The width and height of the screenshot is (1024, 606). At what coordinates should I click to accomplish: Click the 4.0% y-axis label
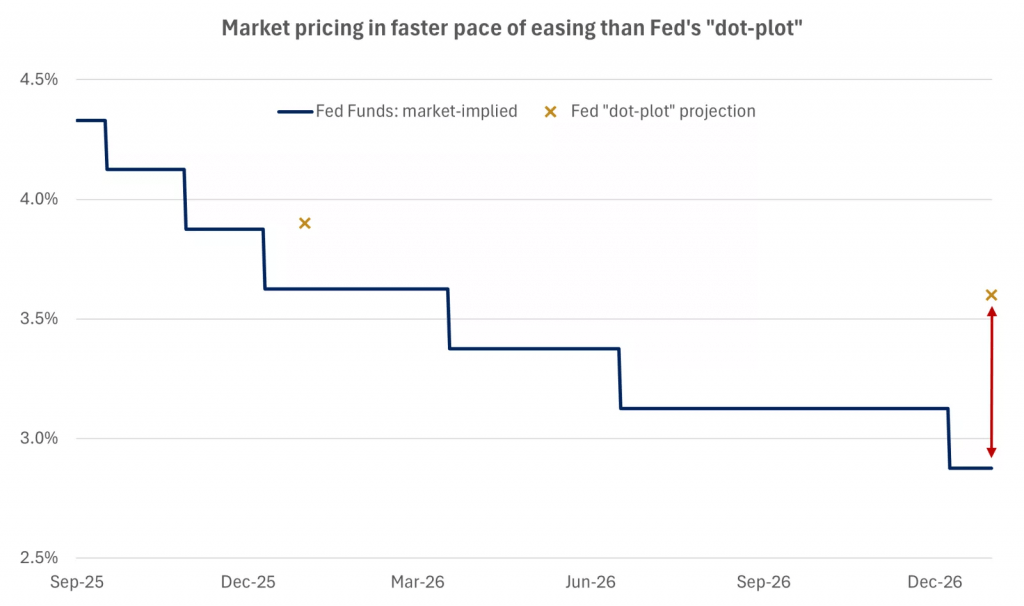point(39,200)
